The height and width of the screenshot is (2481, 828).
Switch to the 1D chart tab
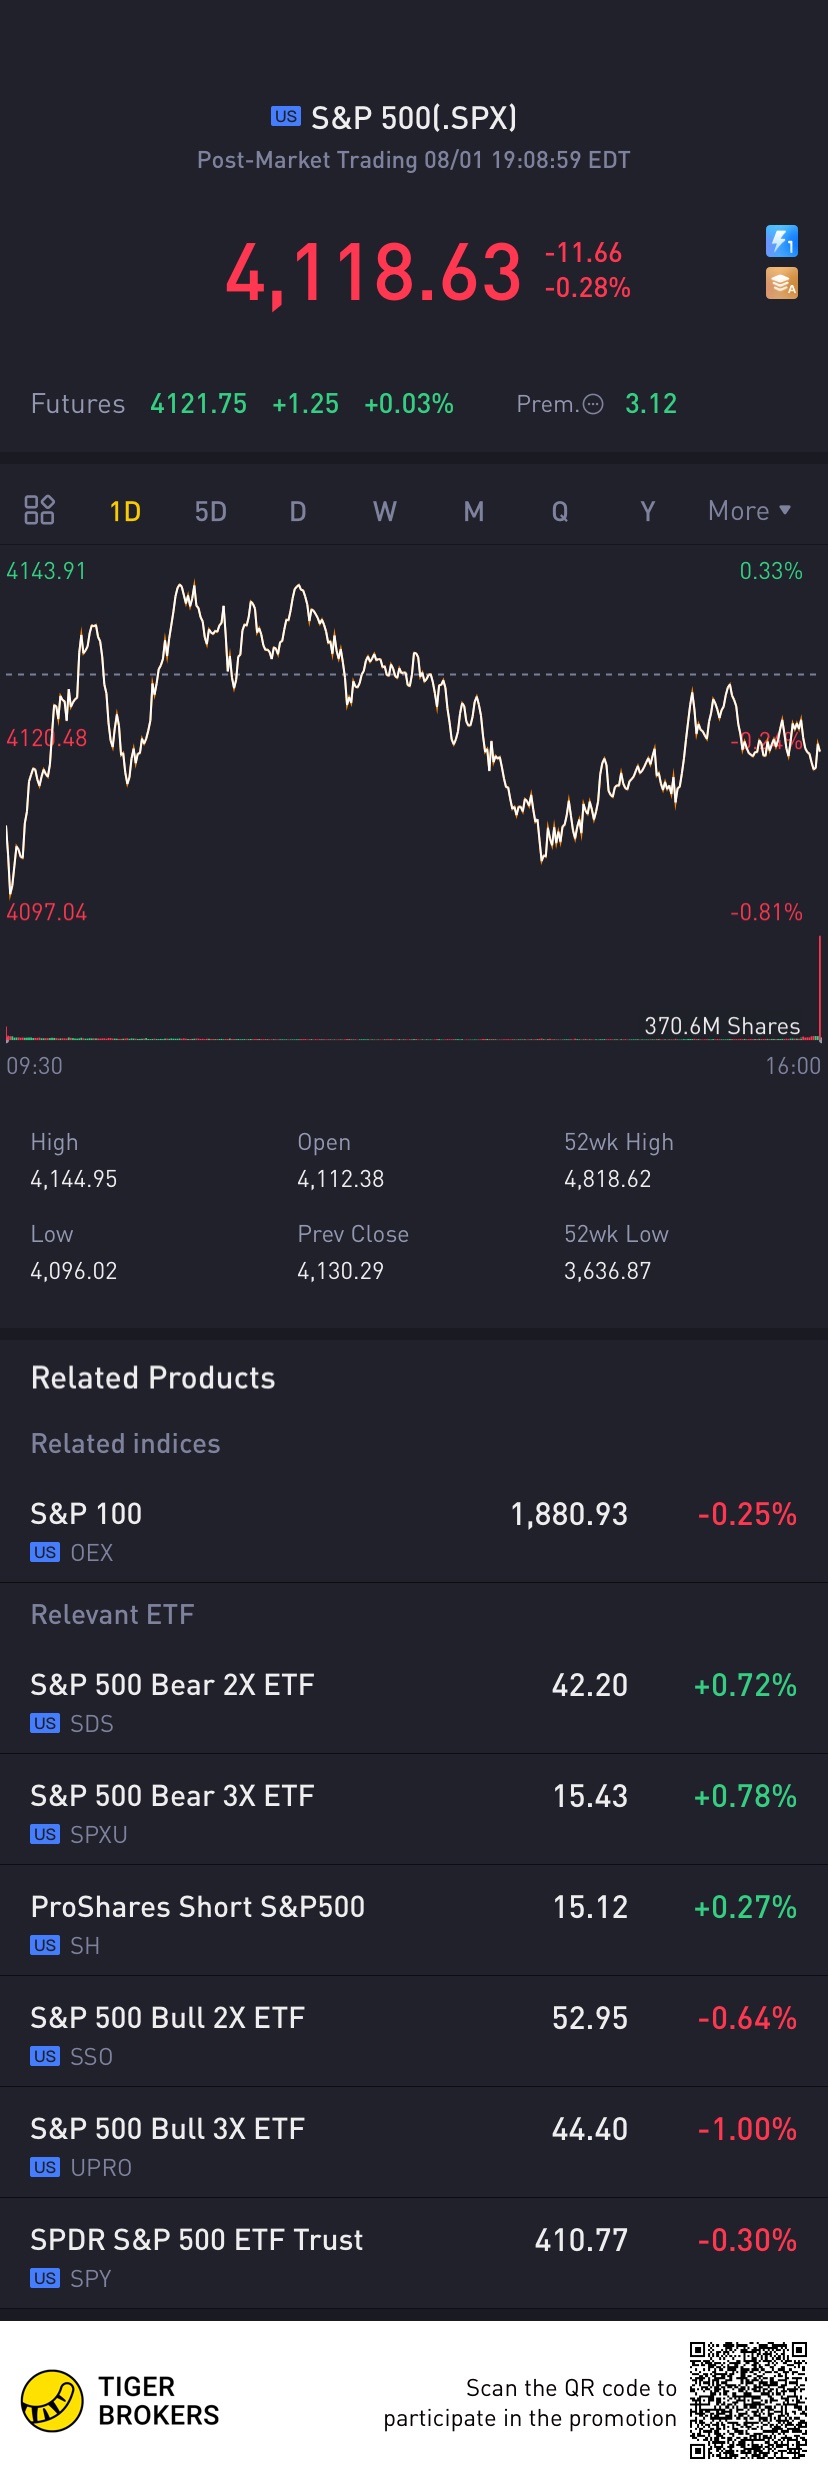pyautogui.click(x=125, y=512)
